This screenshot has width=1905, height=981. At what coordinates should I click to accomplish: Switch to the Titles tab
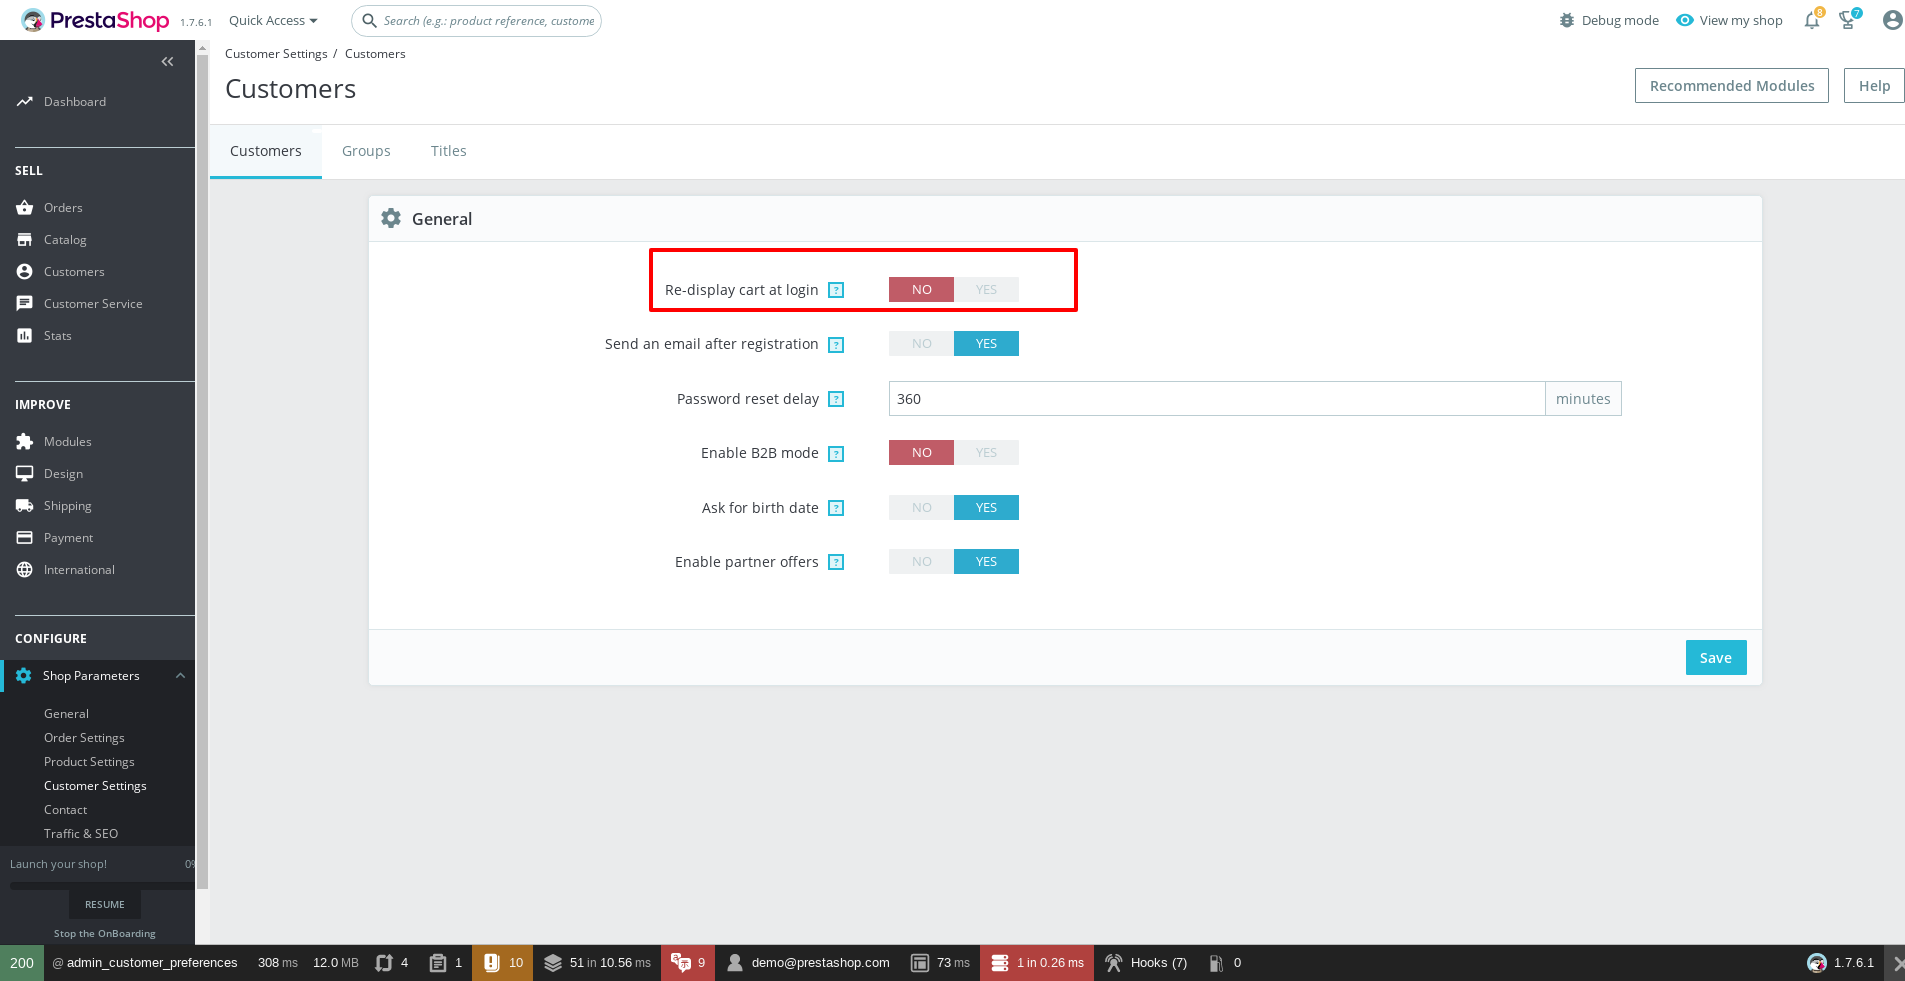tap(449, 151)
